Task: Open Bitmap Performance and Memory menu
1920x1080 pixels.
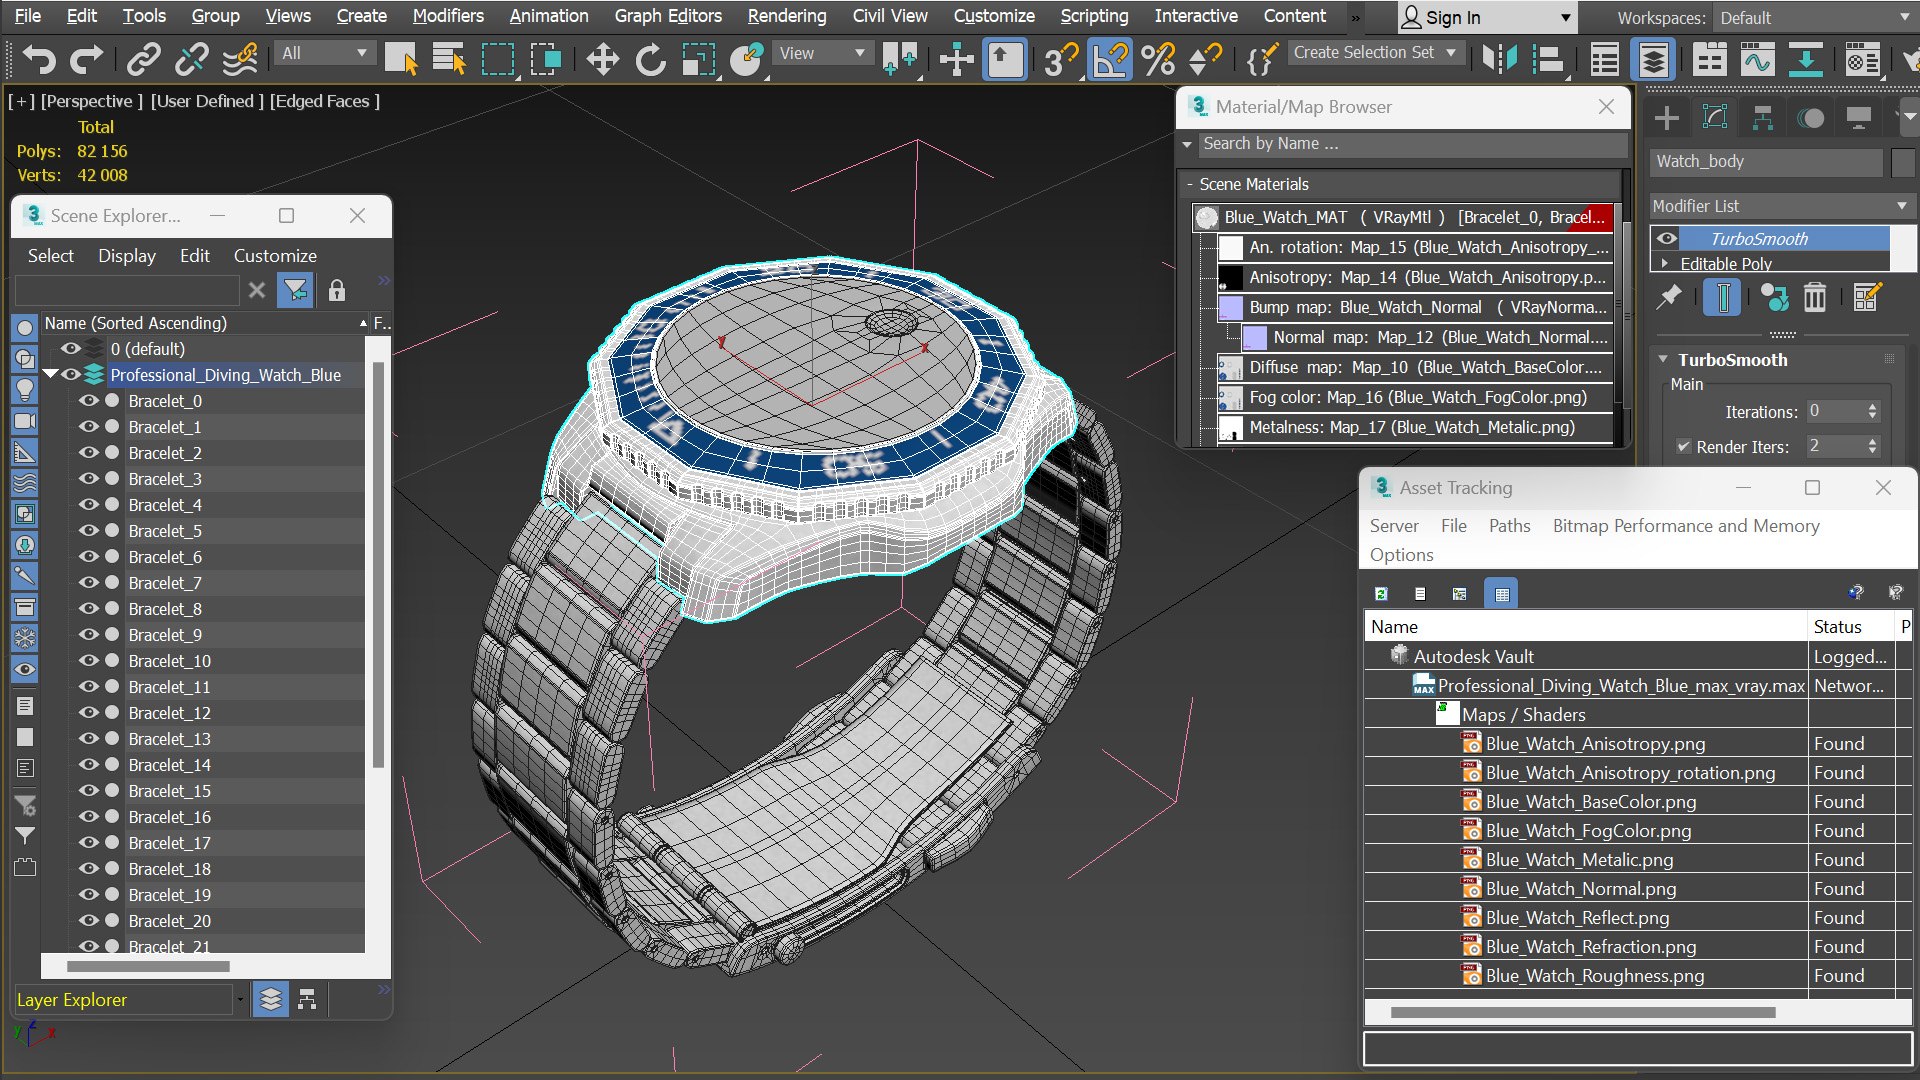Action: click(x=1686, y=526)
